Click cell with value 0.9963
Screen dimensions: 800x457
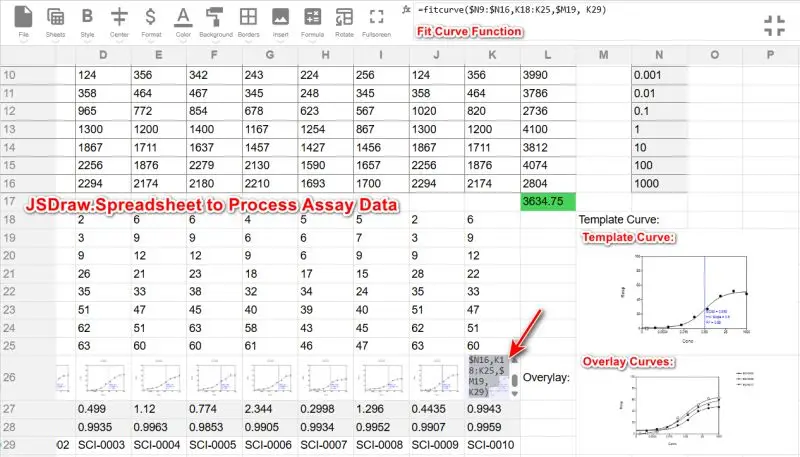coord(159,427)
